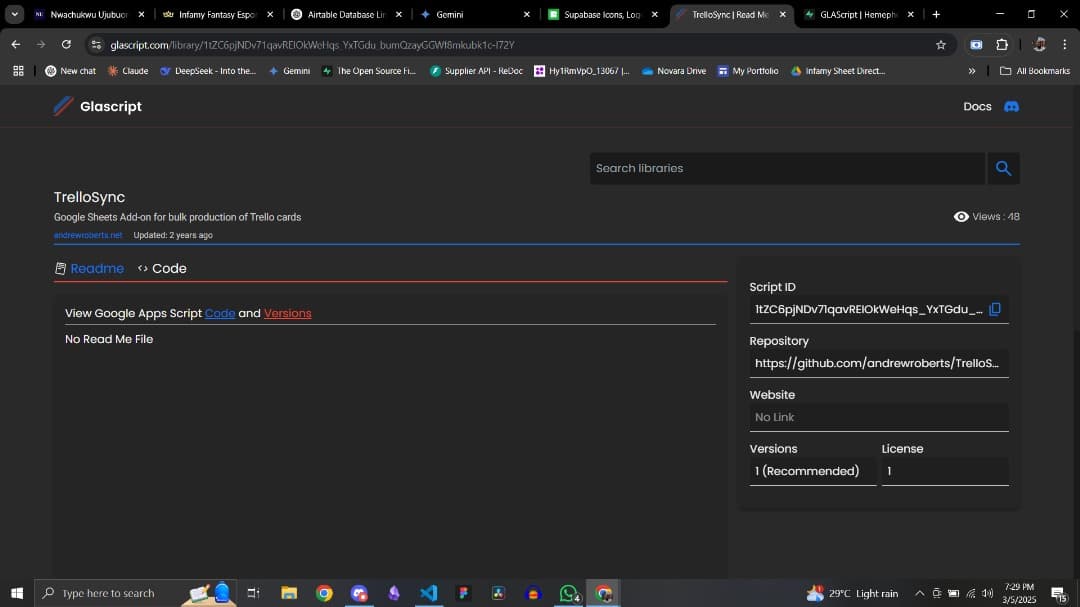Open the red Versions link in readme
This screenshot has width=1080, height=607.
click(x=287, y=313)
